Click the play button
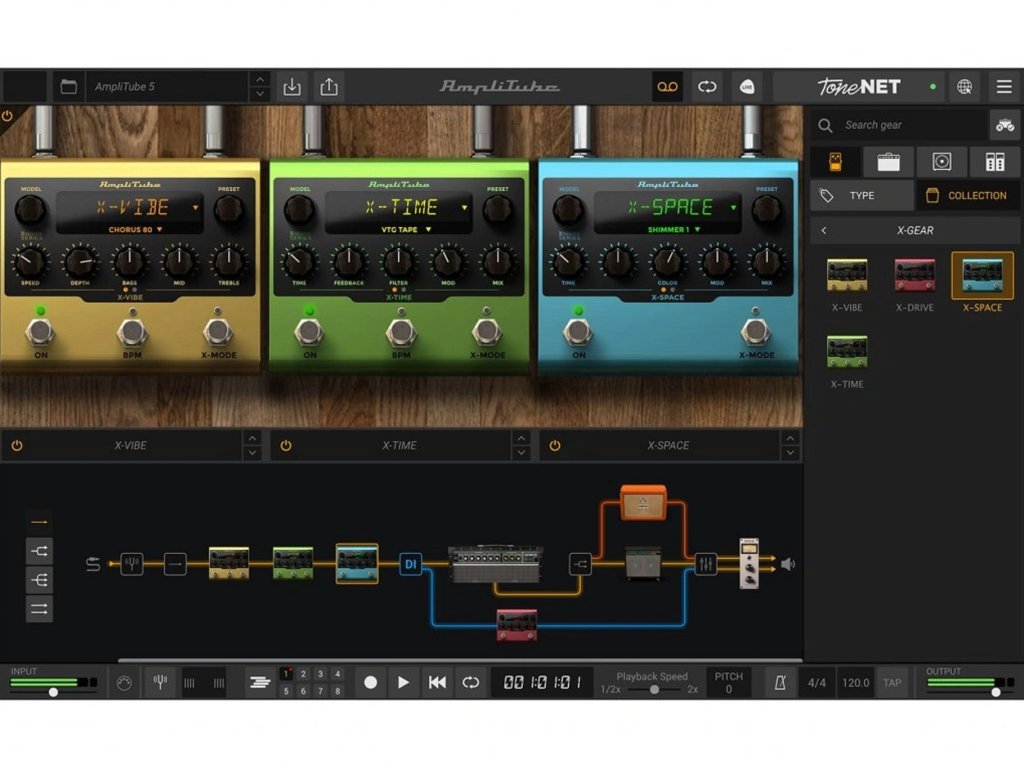The width and height of the screenshot is (1024, 768). click(404, 682)
